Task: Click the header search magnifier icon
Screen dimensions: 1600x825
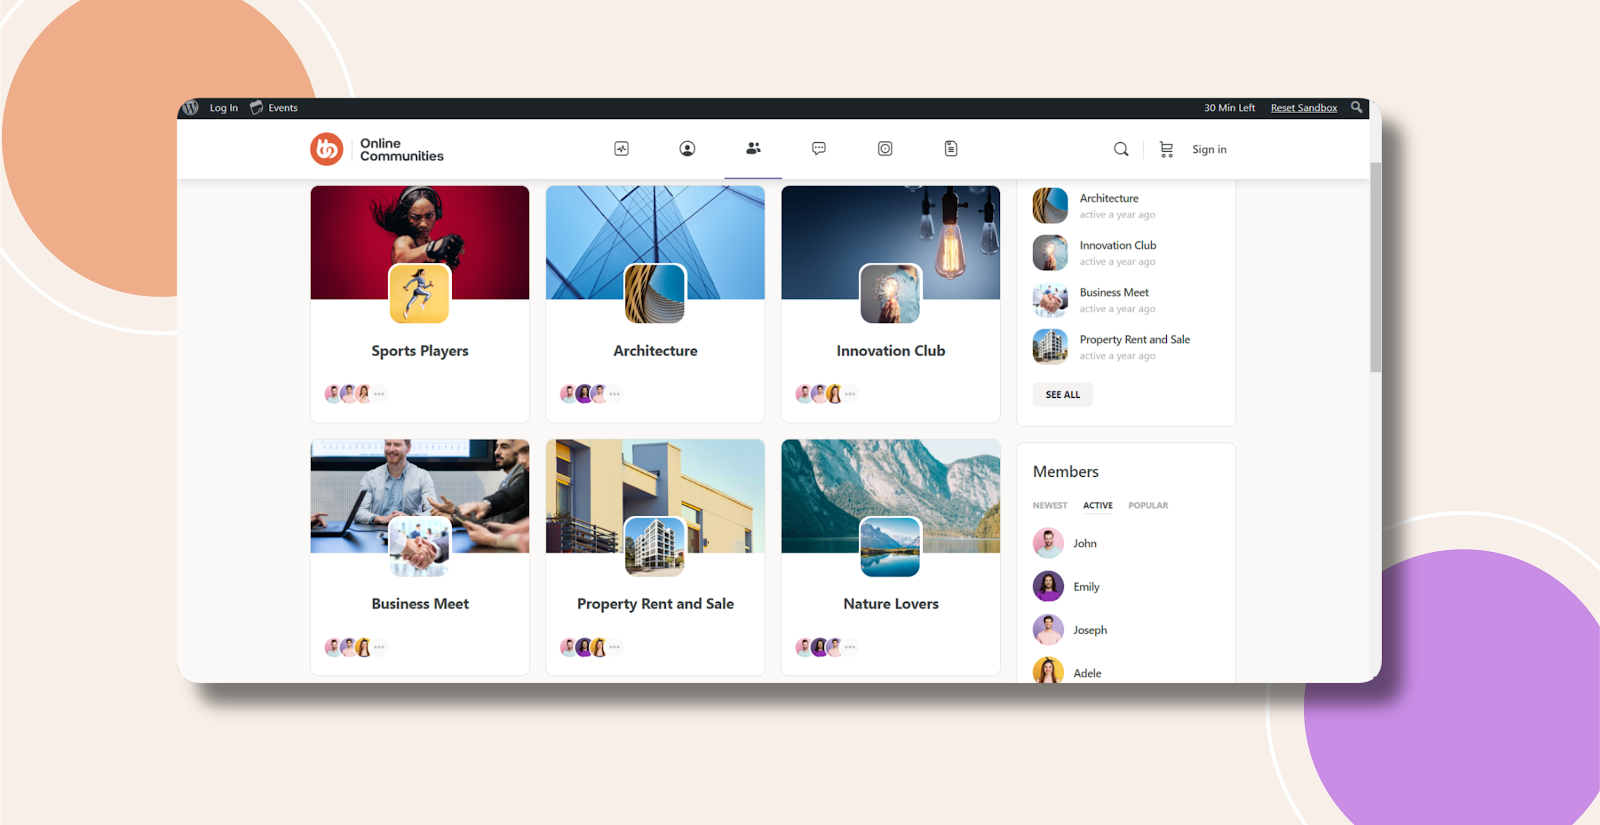Action: pos(1121,149)
